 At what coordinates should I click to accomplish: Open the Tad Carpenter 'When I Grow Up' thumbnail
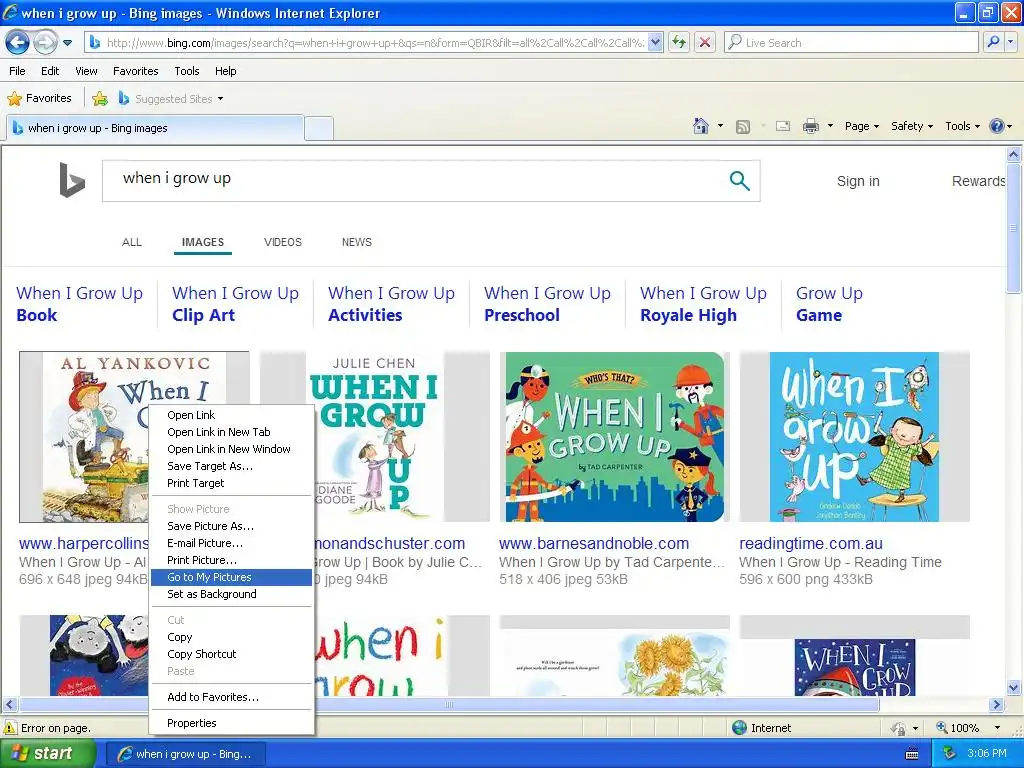[x=615, y=437]
